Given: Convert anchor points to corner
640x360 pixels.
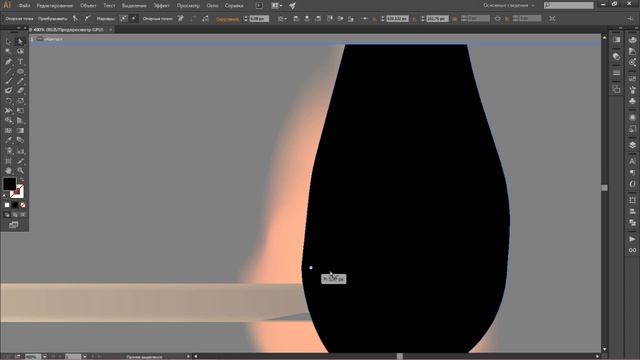Looking at the screenshot, I should [76, 19].
